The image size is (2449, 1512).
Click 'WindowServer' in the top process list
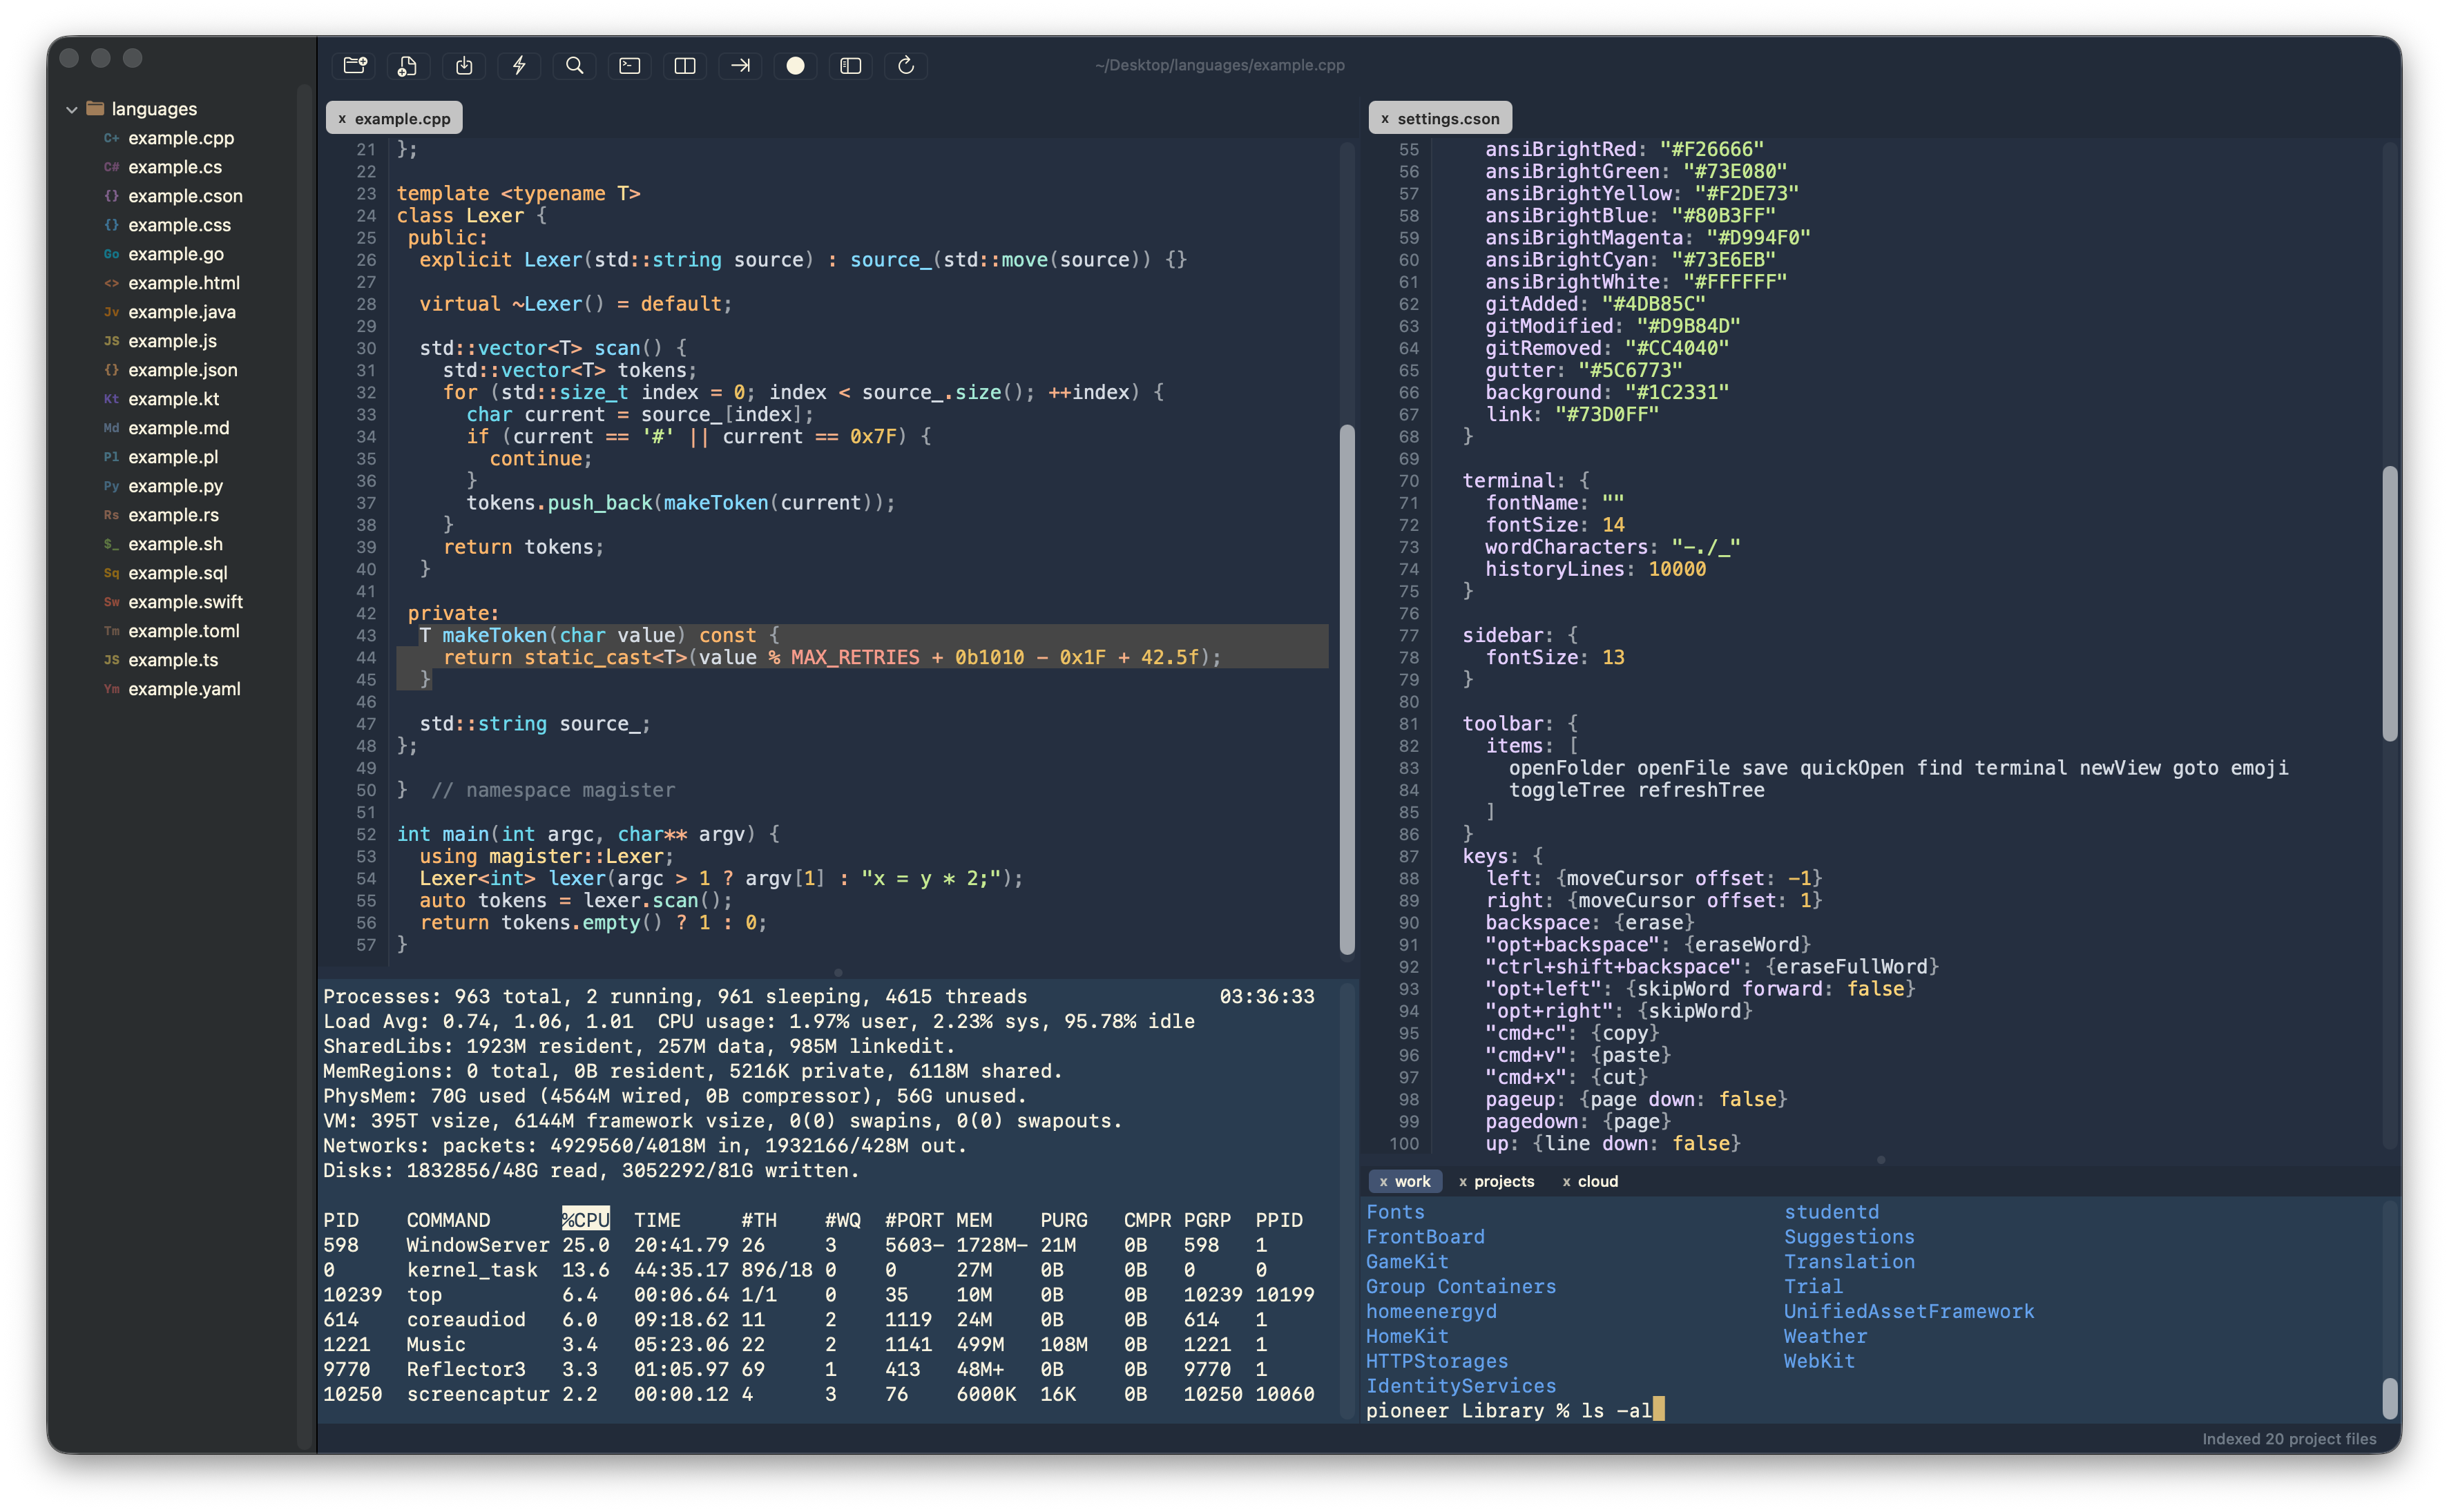478,1245
